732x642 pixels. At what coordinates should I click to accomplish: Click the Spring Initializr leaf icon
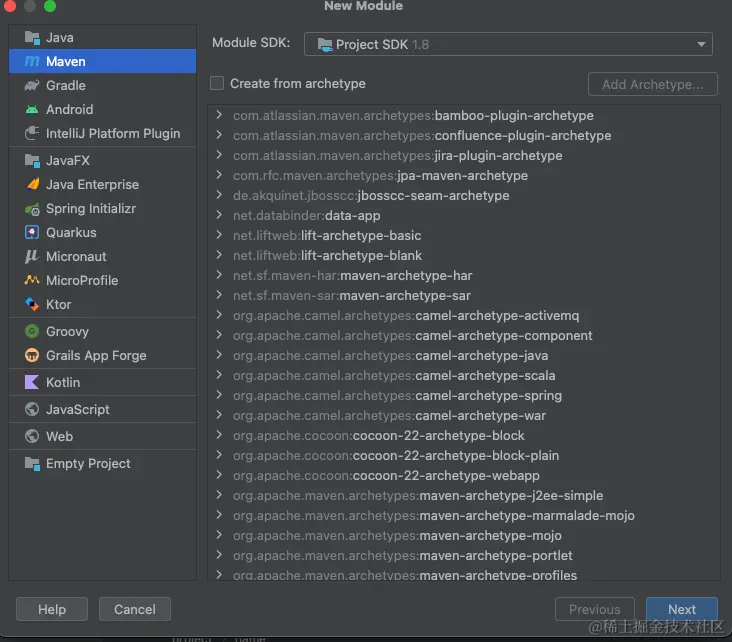tap(32, 209)
